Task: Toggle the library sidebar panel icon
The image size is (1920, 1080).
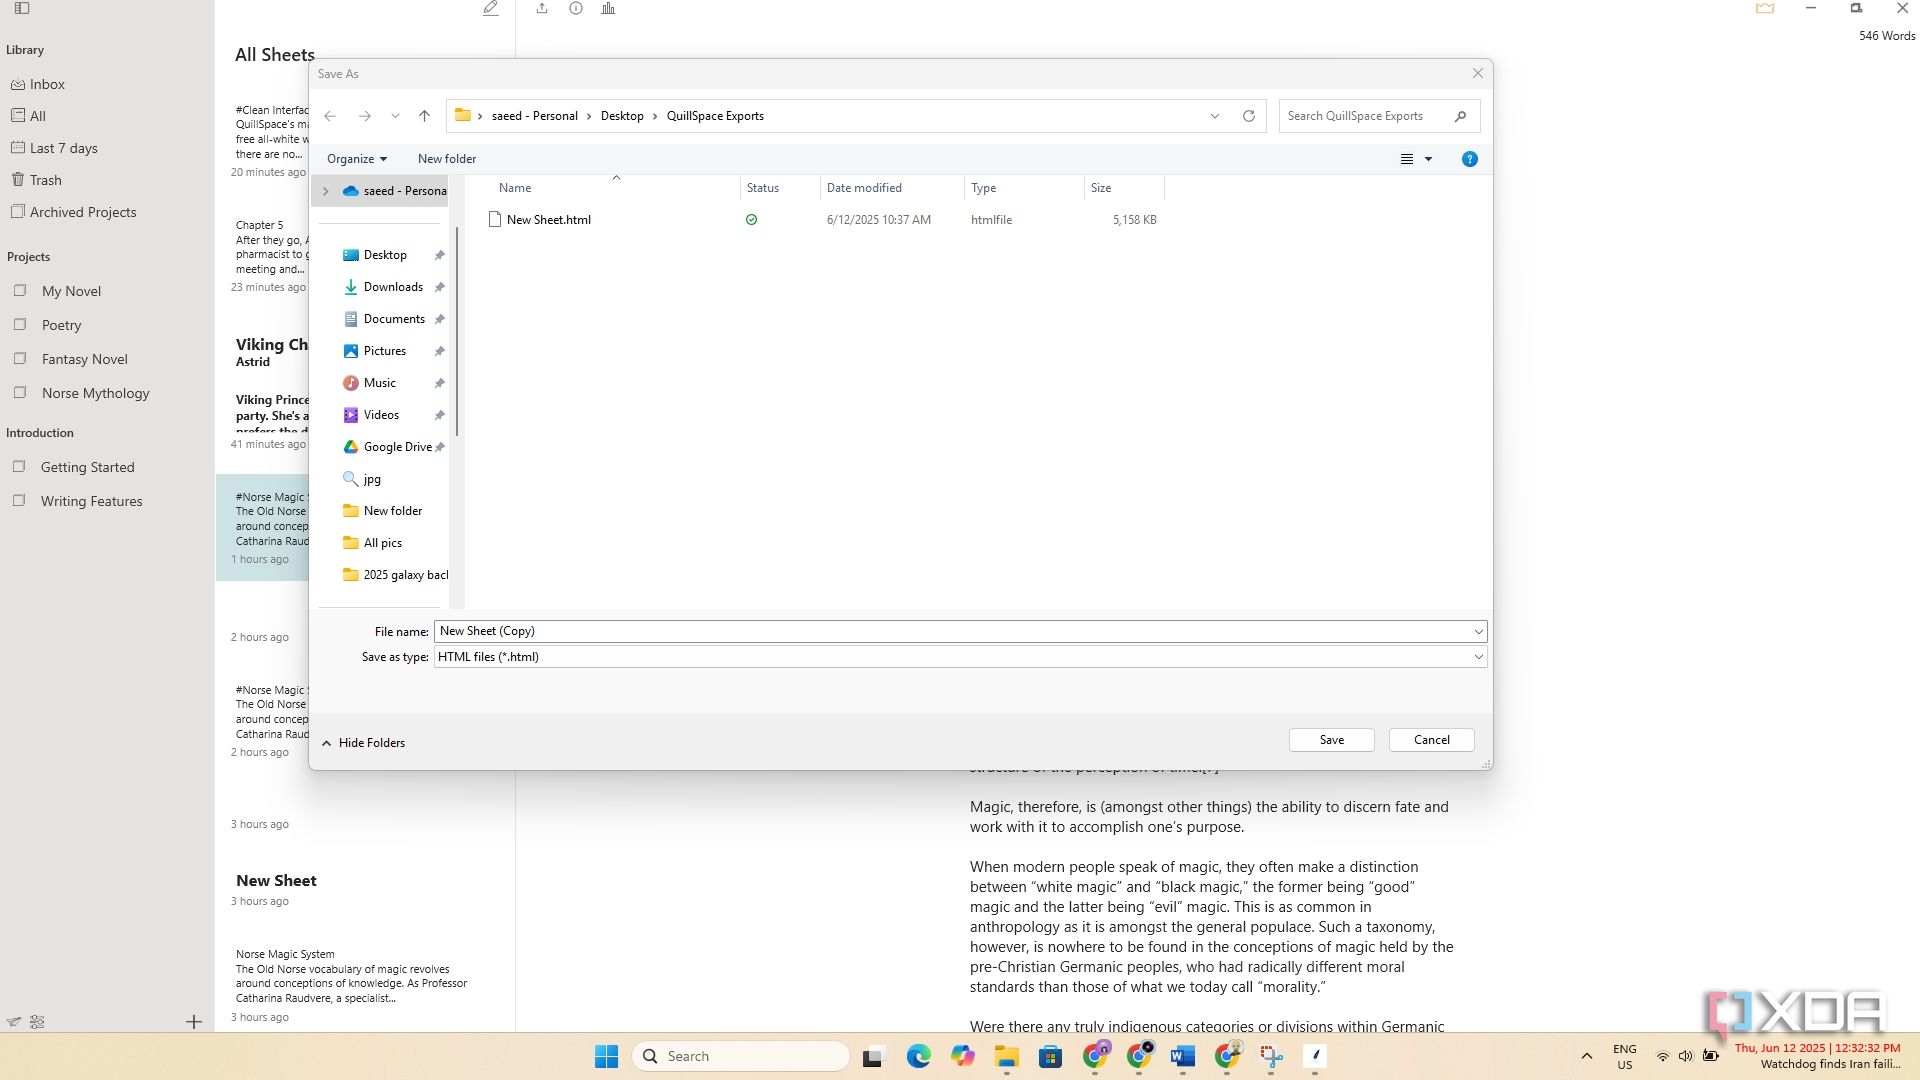Action: [x=22, y=8]
